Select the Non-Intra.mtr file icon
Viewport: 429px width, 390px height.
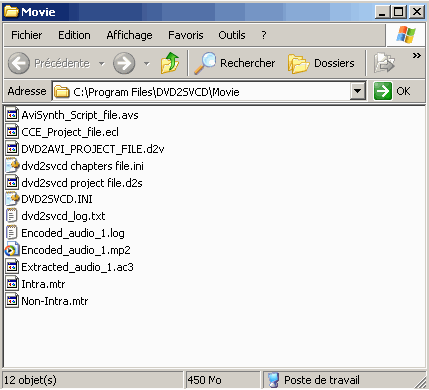click(x=12, y=301)
